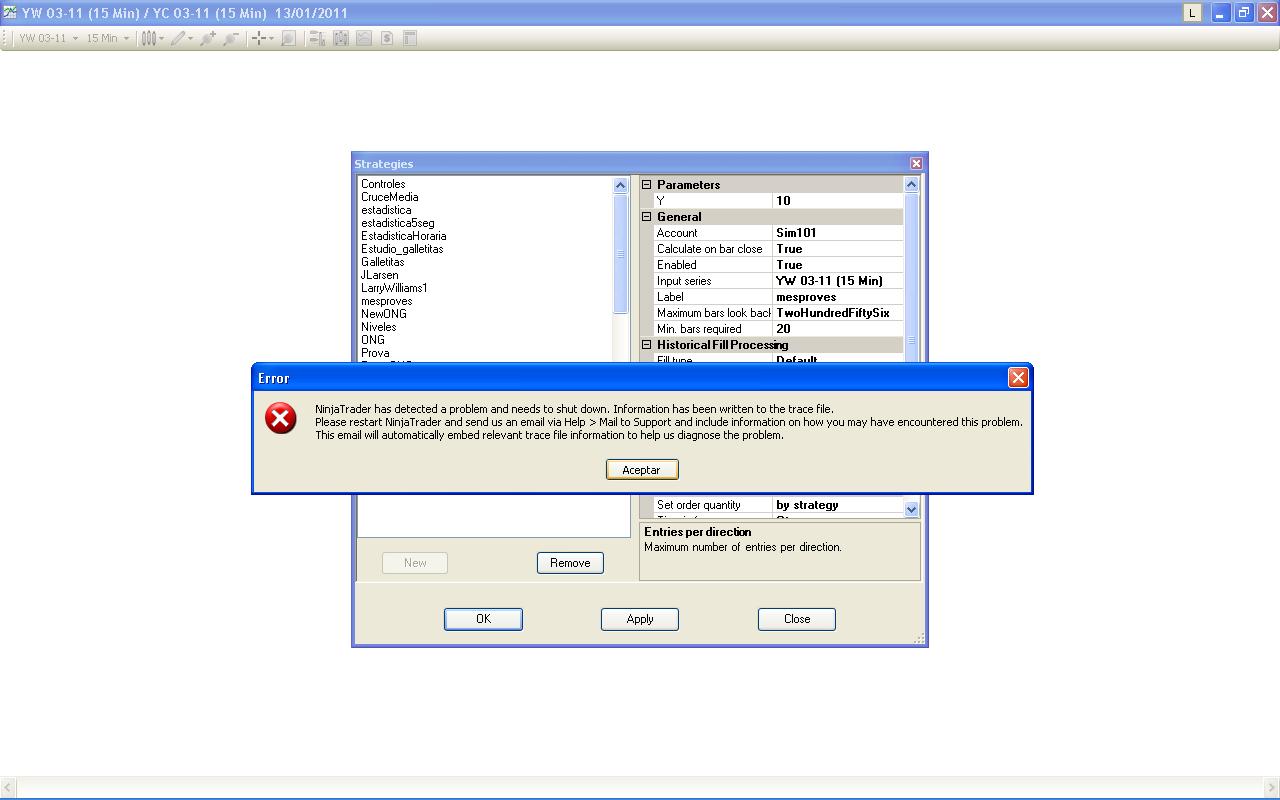Screen dimensions: 1280x800
Task: Click the Set order quantity value
Action: [x=838, y=505]
